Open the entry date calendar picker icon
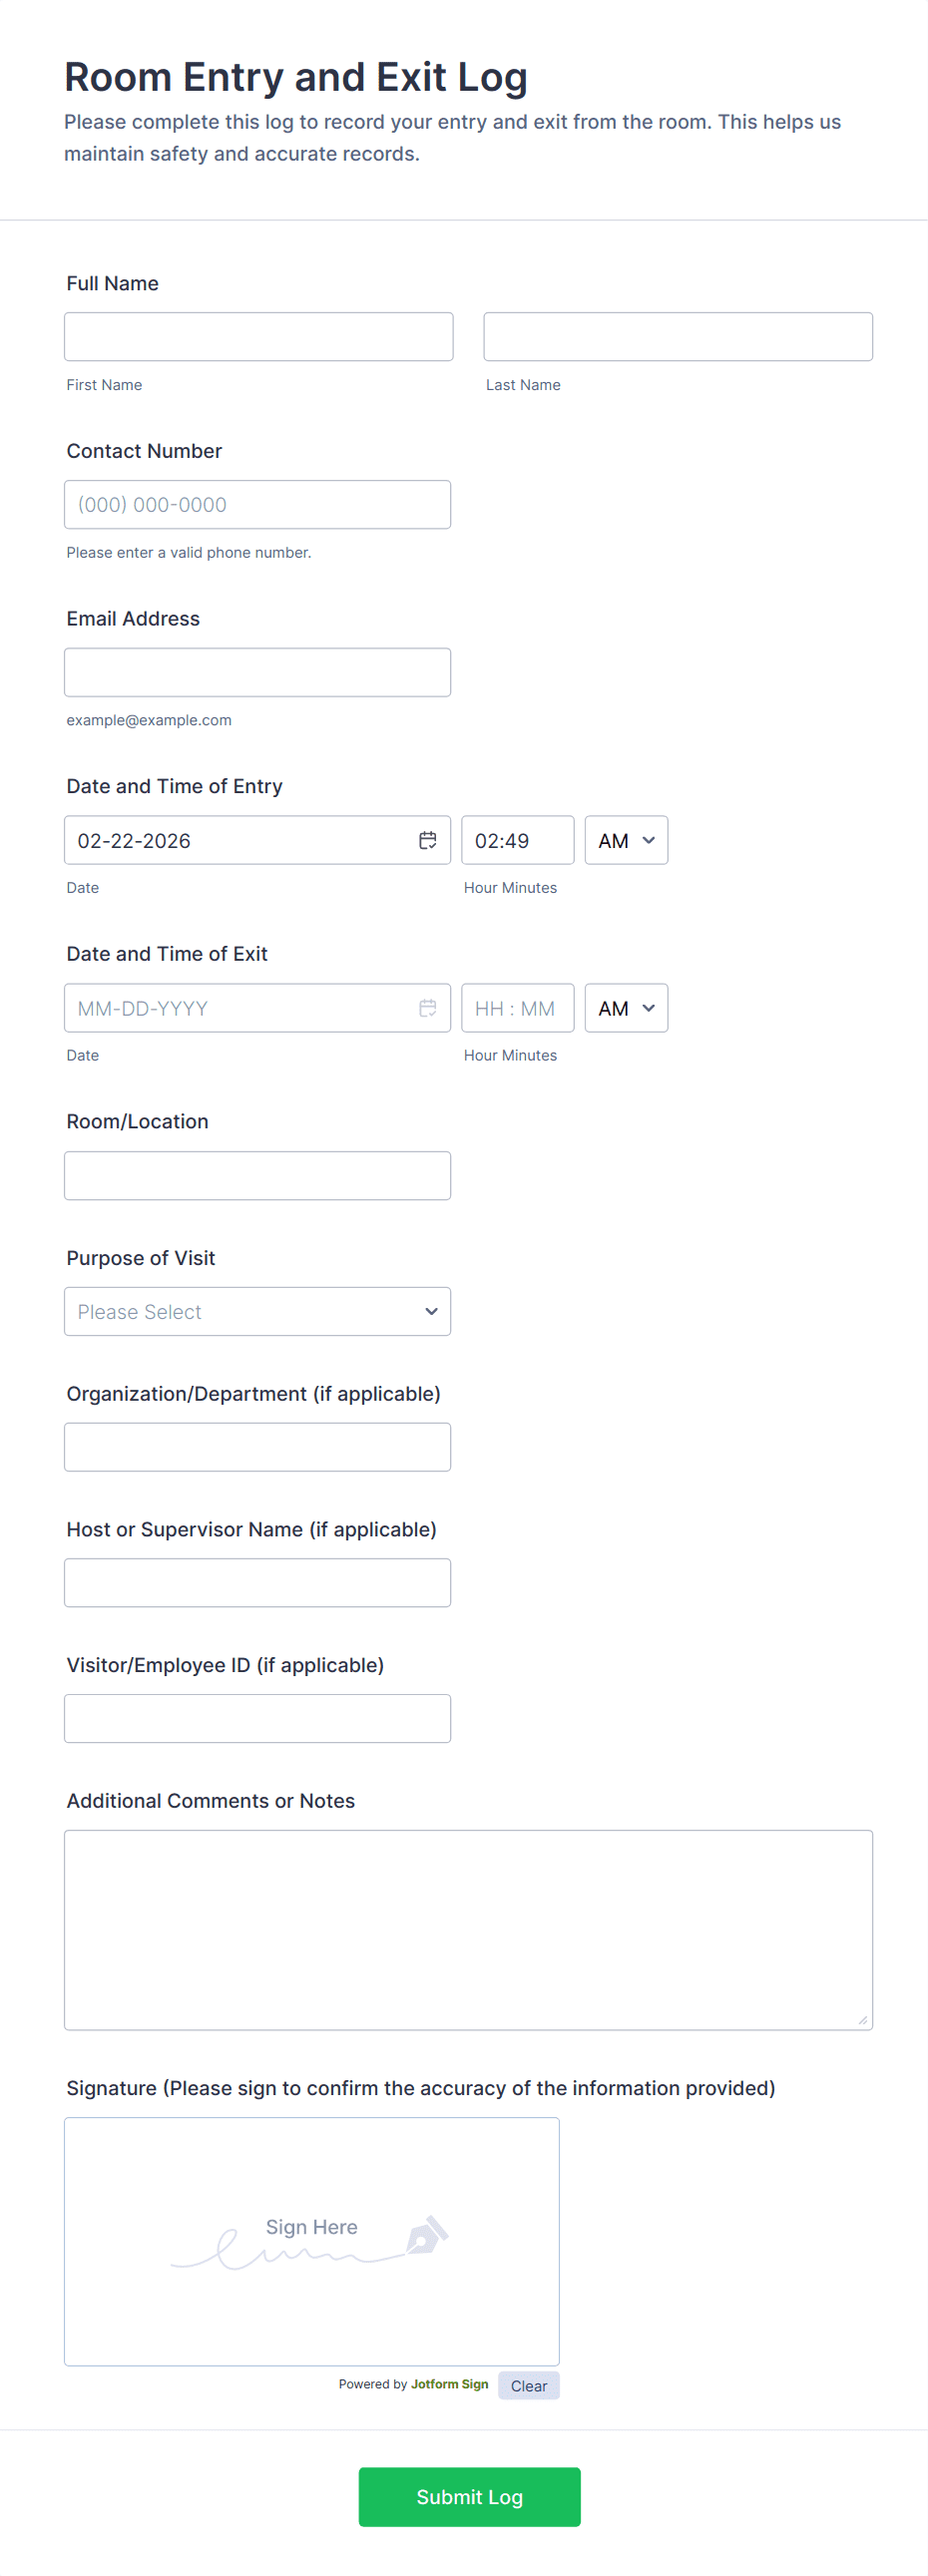The image size is (928, 2576). (427, 840)
